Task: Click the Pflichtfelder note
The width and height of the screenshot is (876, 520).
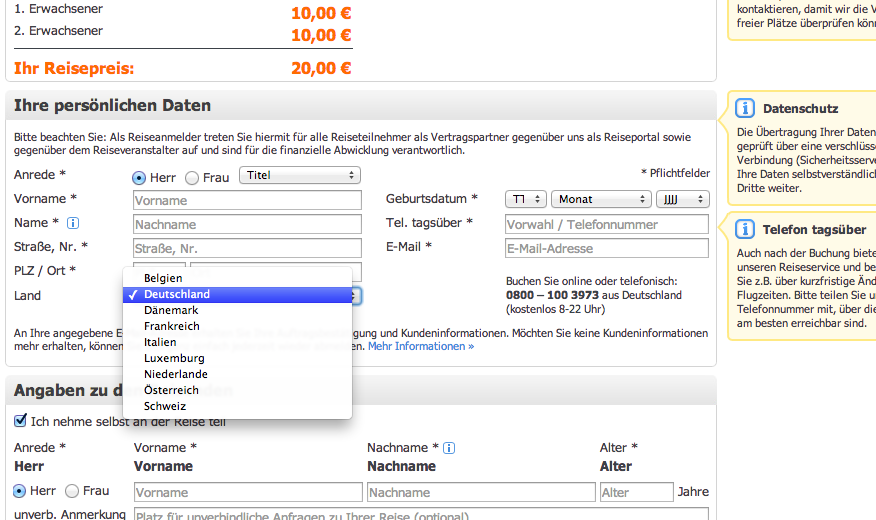Action: click(675, 173)
